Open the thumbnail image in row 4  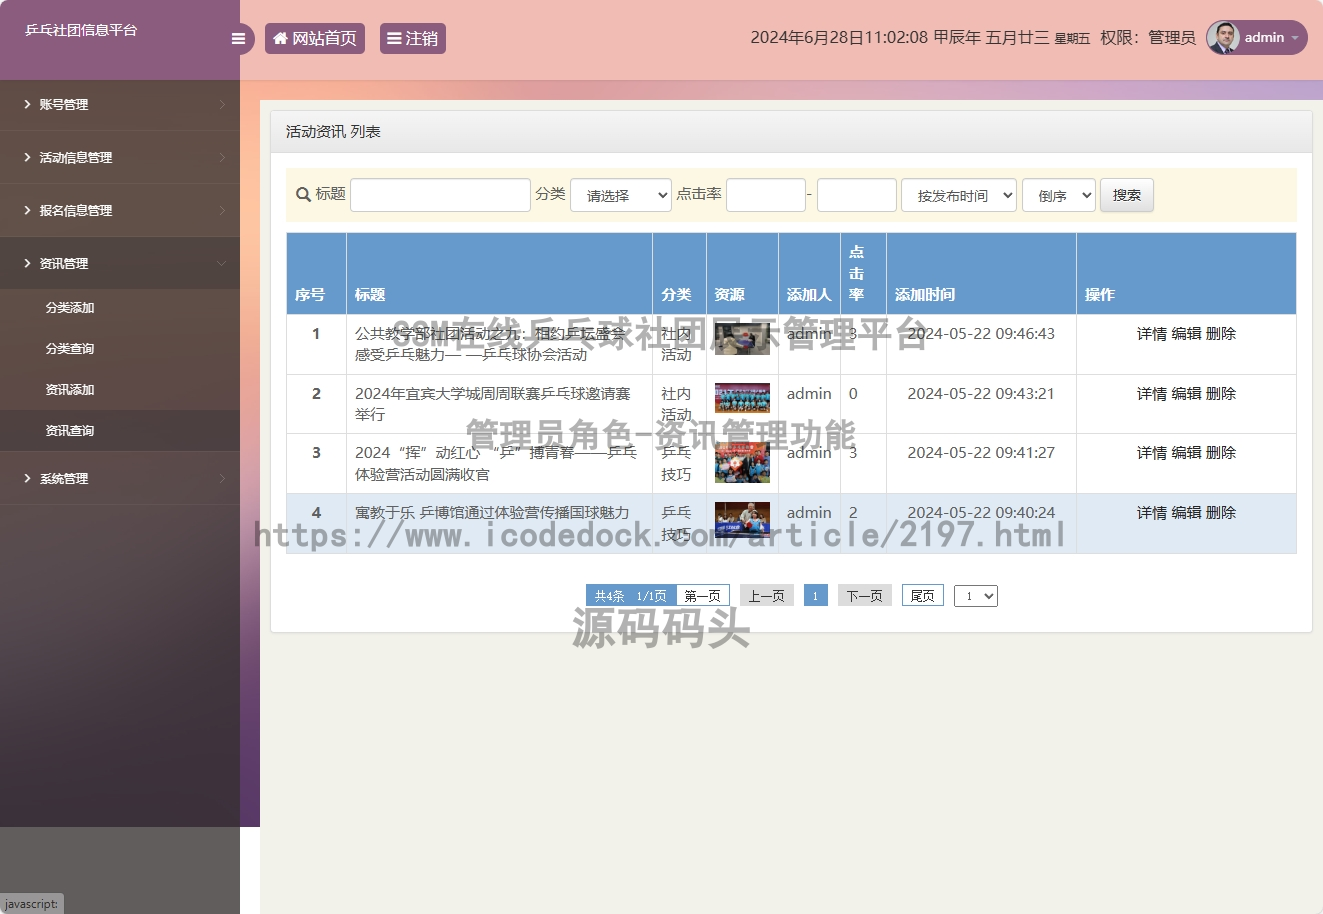point(742,520)
